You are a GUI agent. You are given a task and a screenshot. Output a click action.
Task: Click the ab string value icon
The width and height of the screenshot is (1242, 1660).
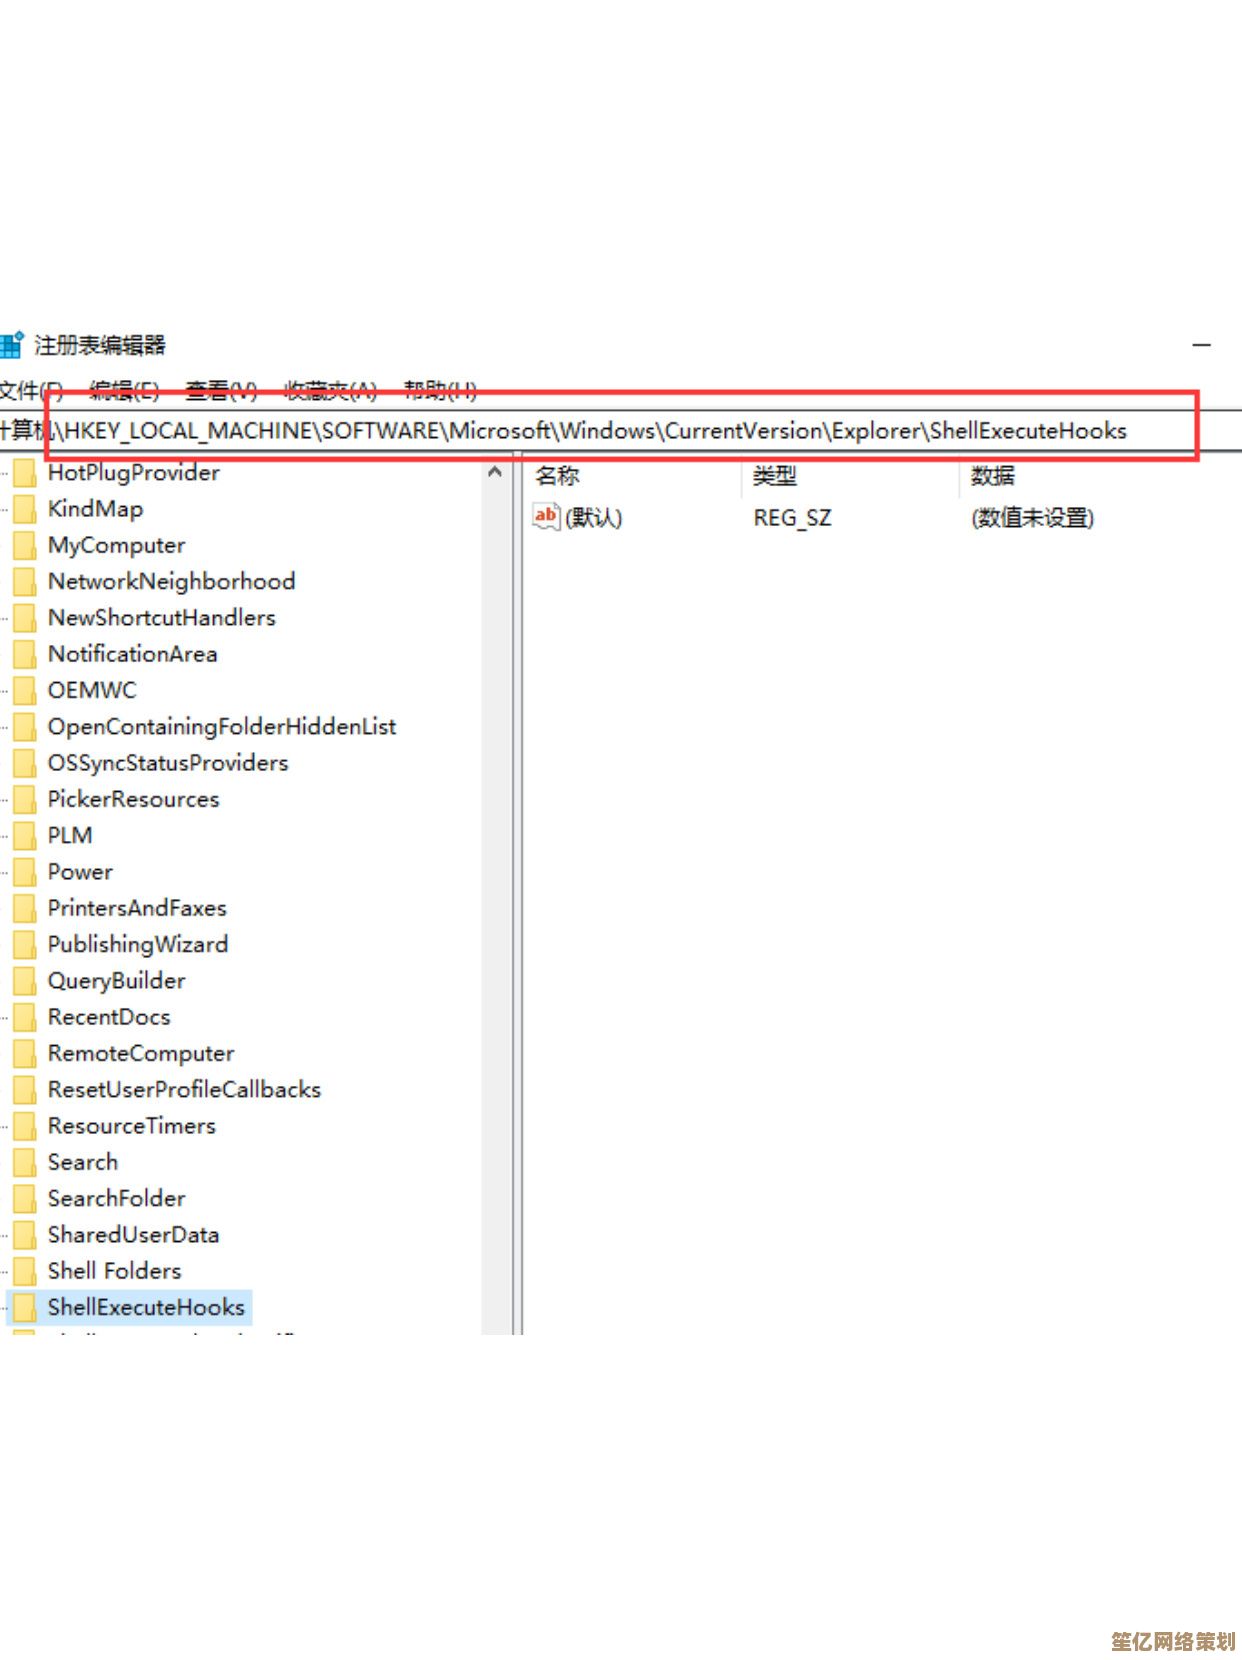coord(546,517)
